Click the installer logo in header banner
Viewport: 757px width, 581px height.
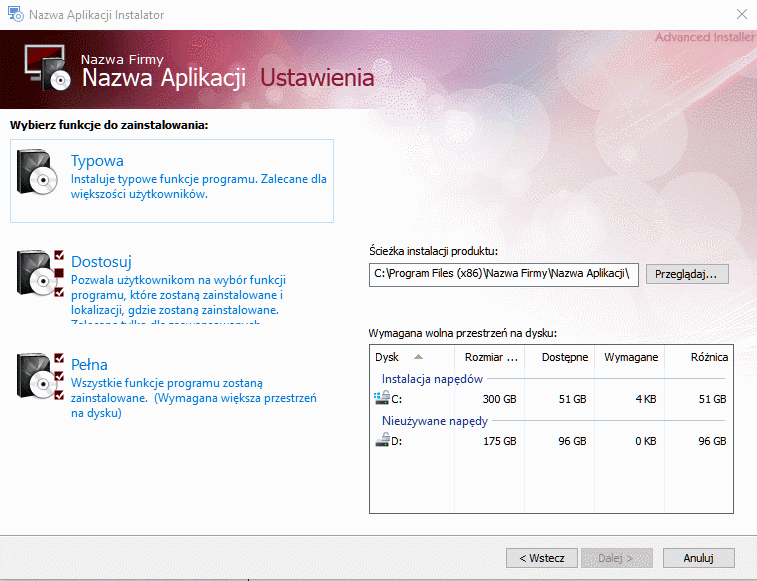[47, 70]
